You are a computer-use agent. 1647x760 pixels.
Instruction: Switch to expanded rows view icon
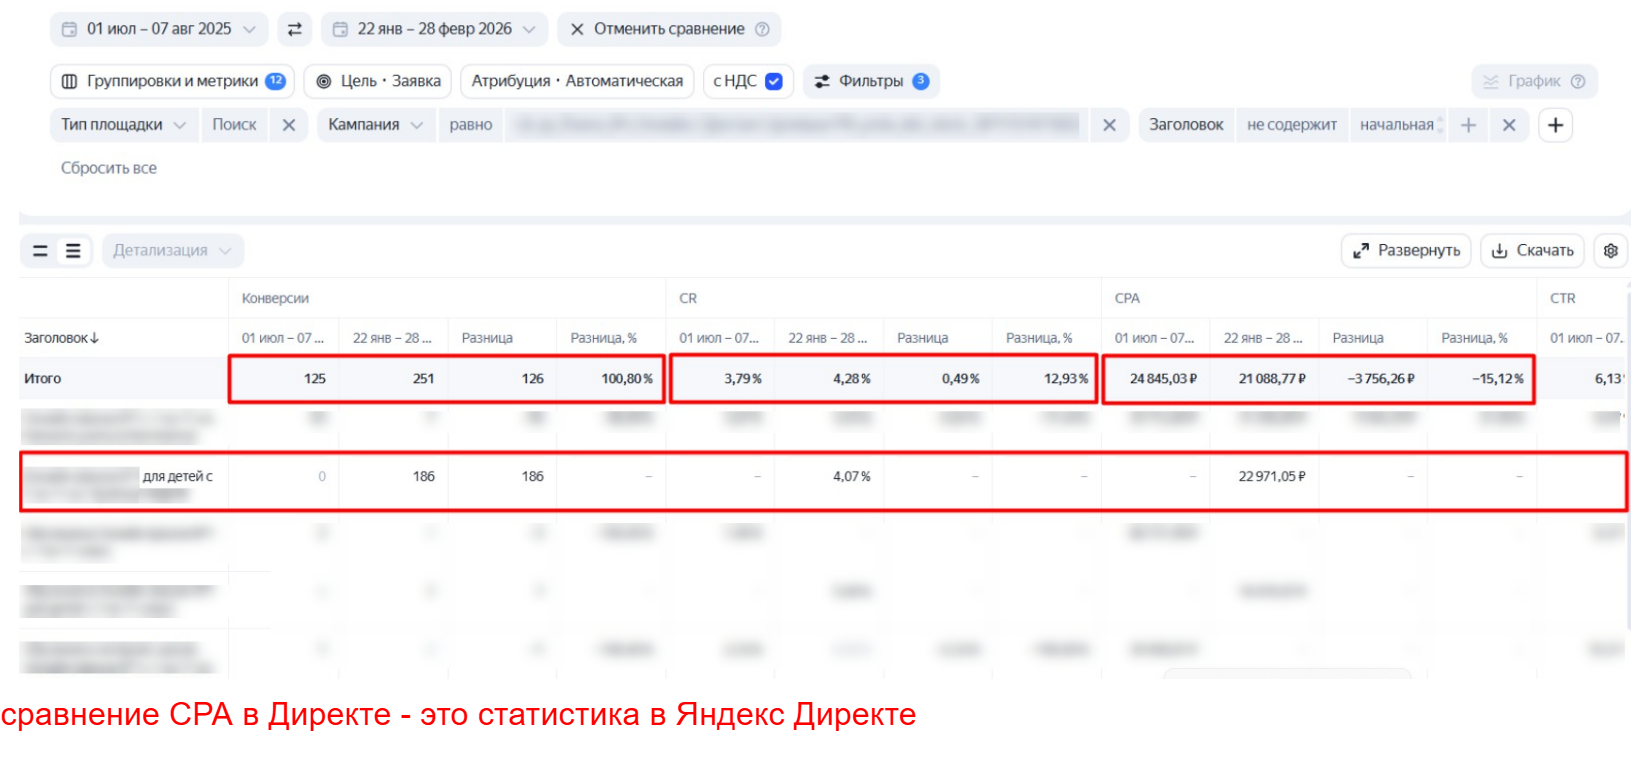73,251
